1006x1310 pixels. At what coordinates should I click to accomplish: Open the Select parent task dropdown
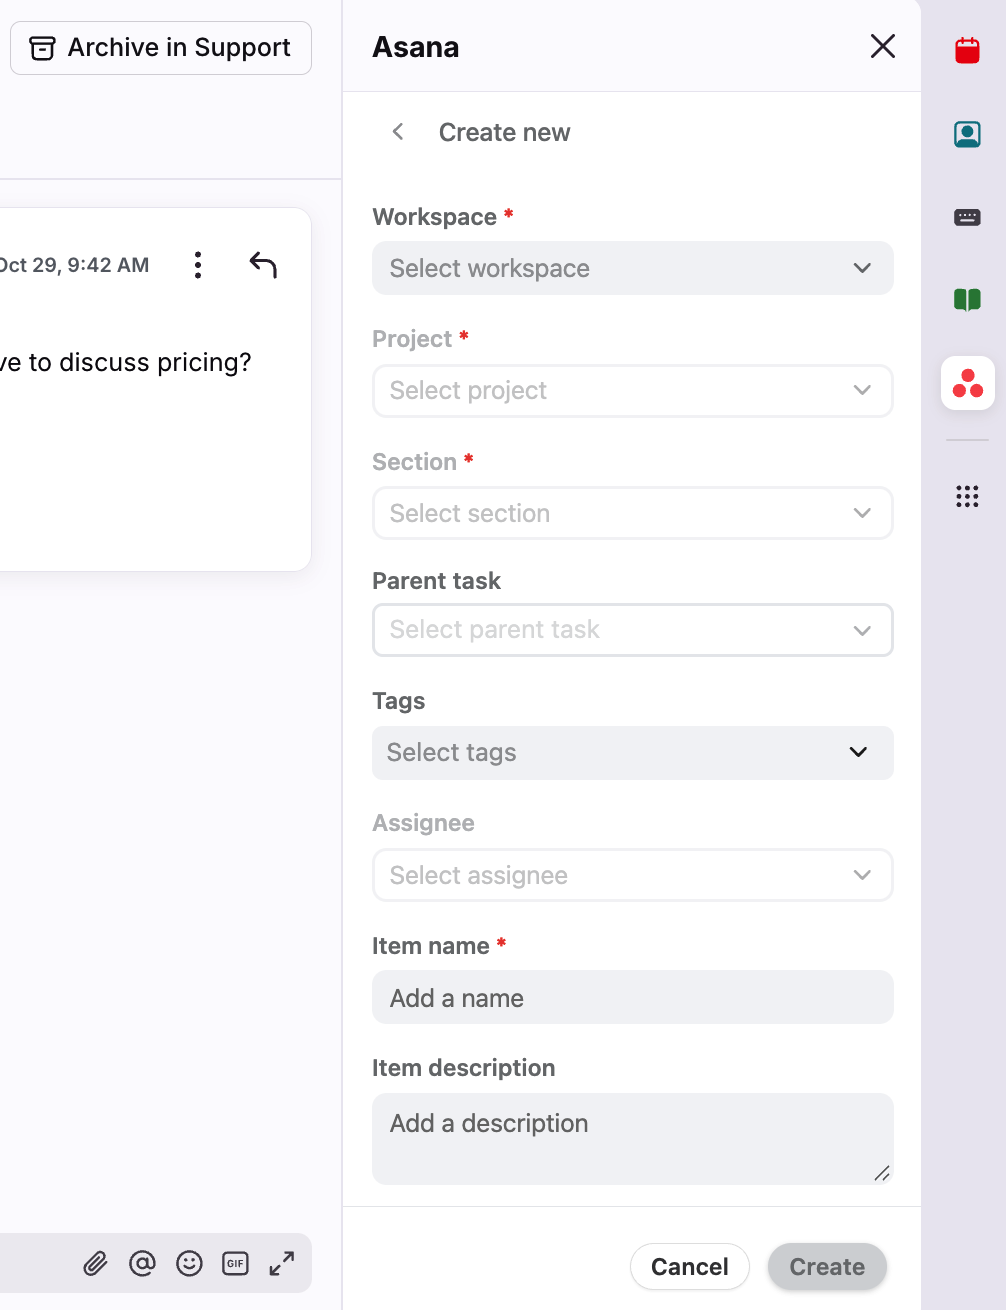click(632, 630)
